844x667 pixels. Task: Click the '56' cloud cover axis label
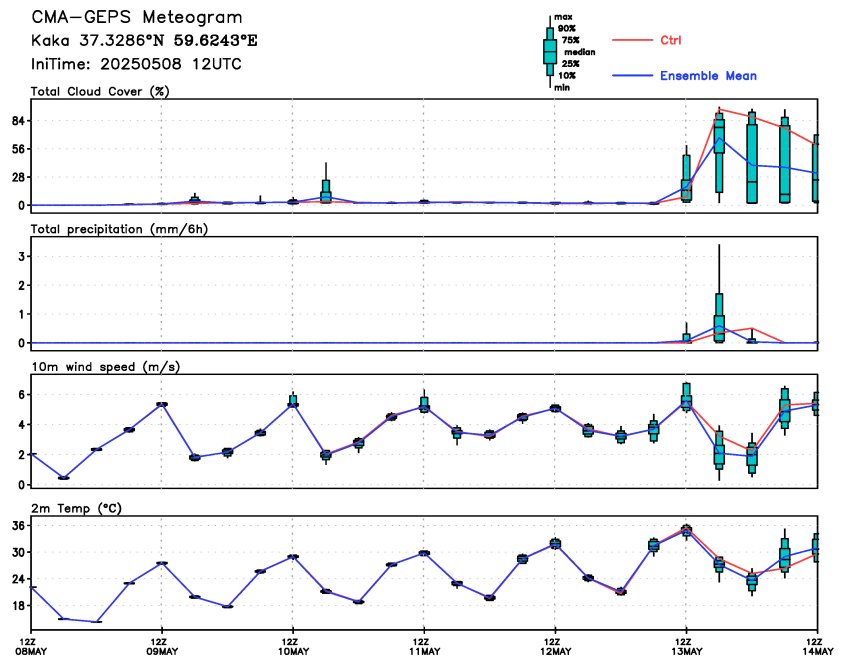coord(18,149)
